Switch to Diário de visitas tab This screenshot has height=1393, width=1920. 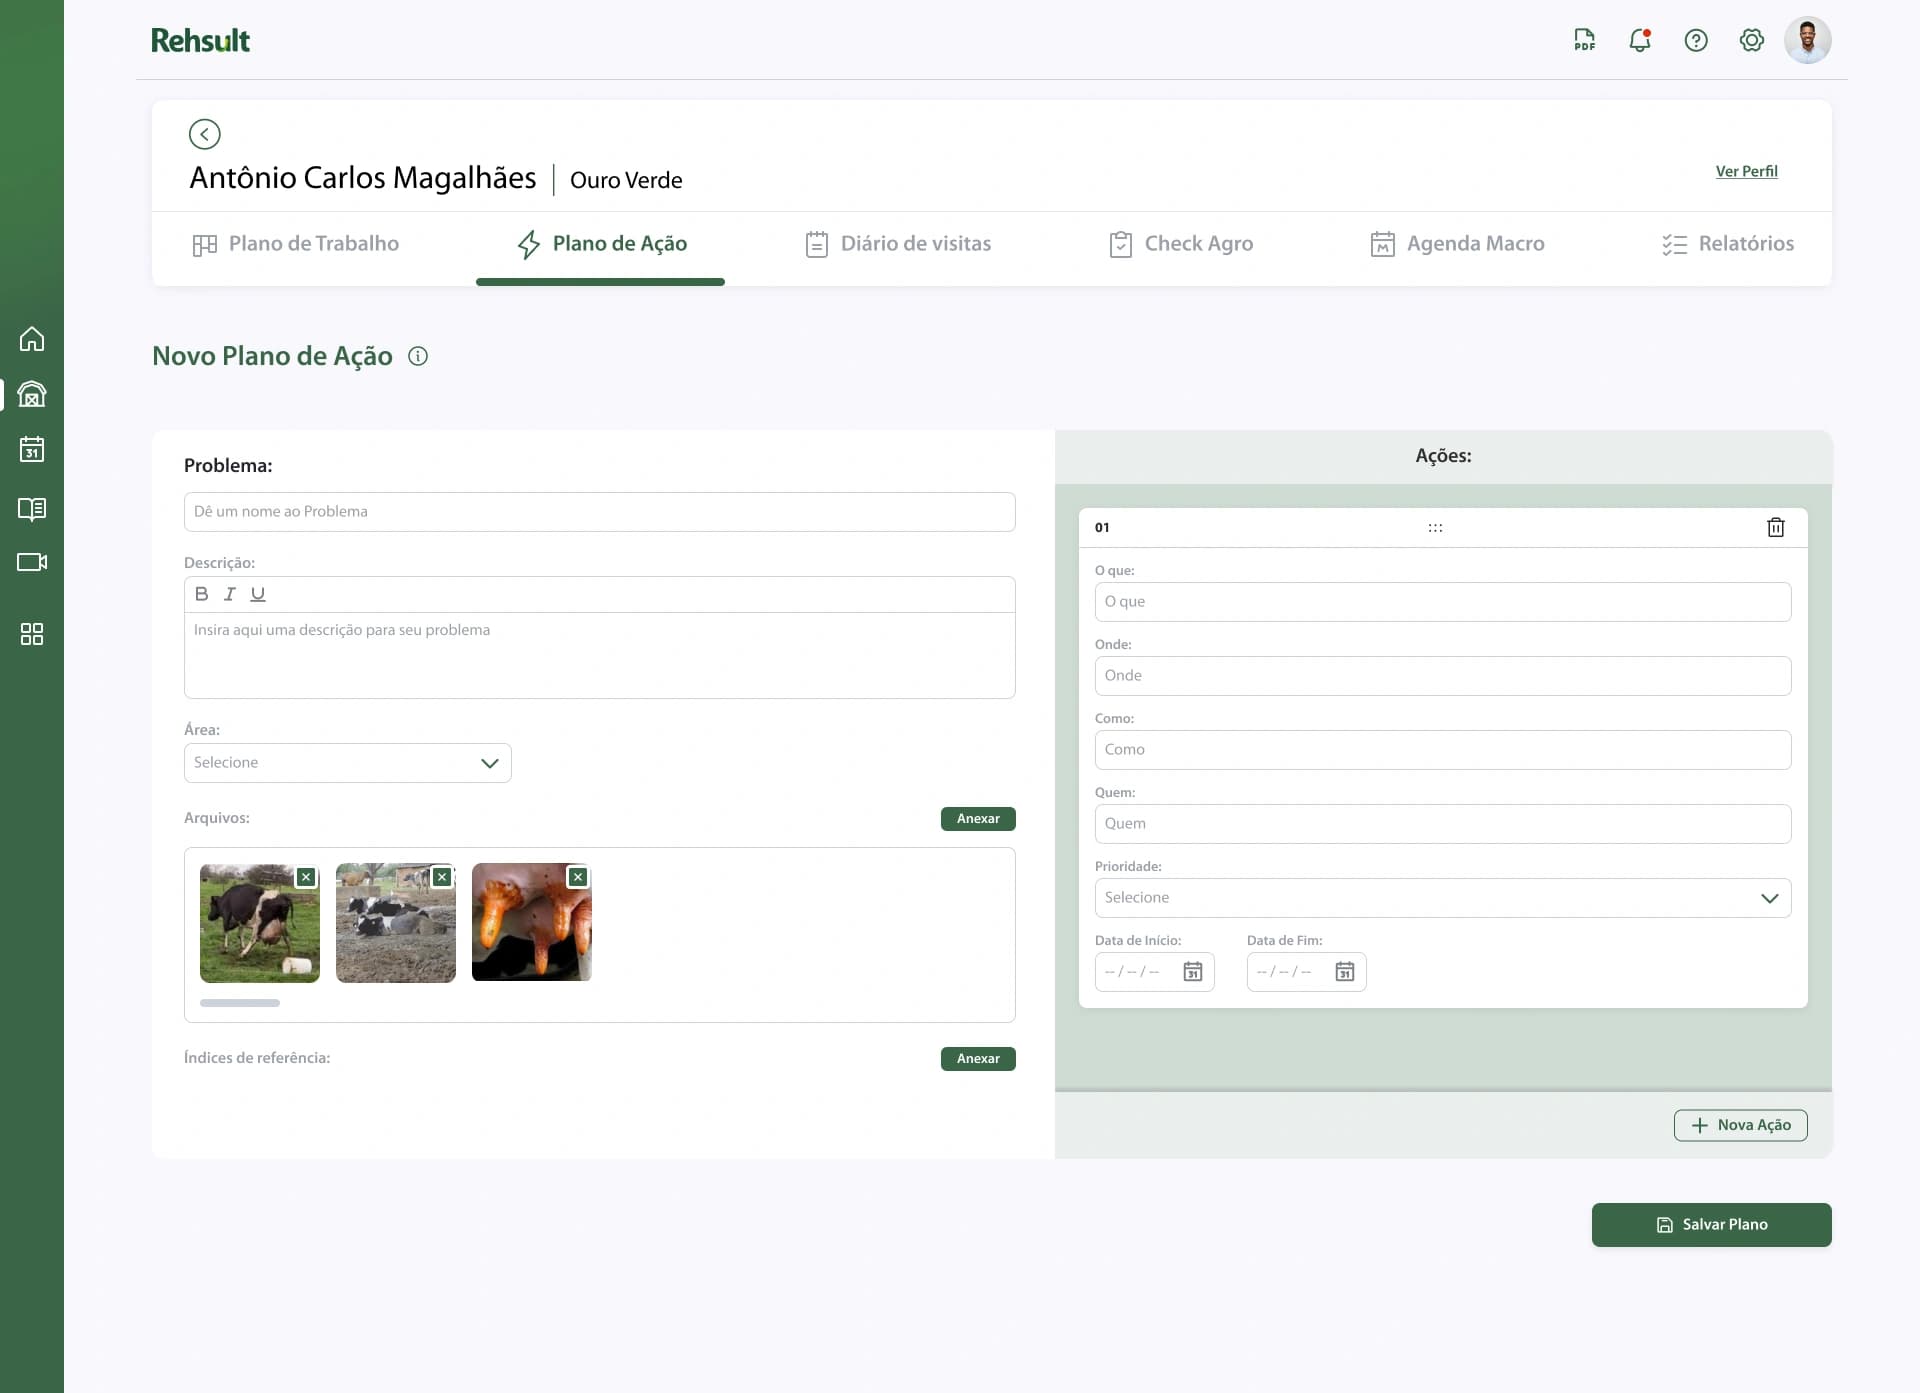pyautogui.click(x=898, y=244)
